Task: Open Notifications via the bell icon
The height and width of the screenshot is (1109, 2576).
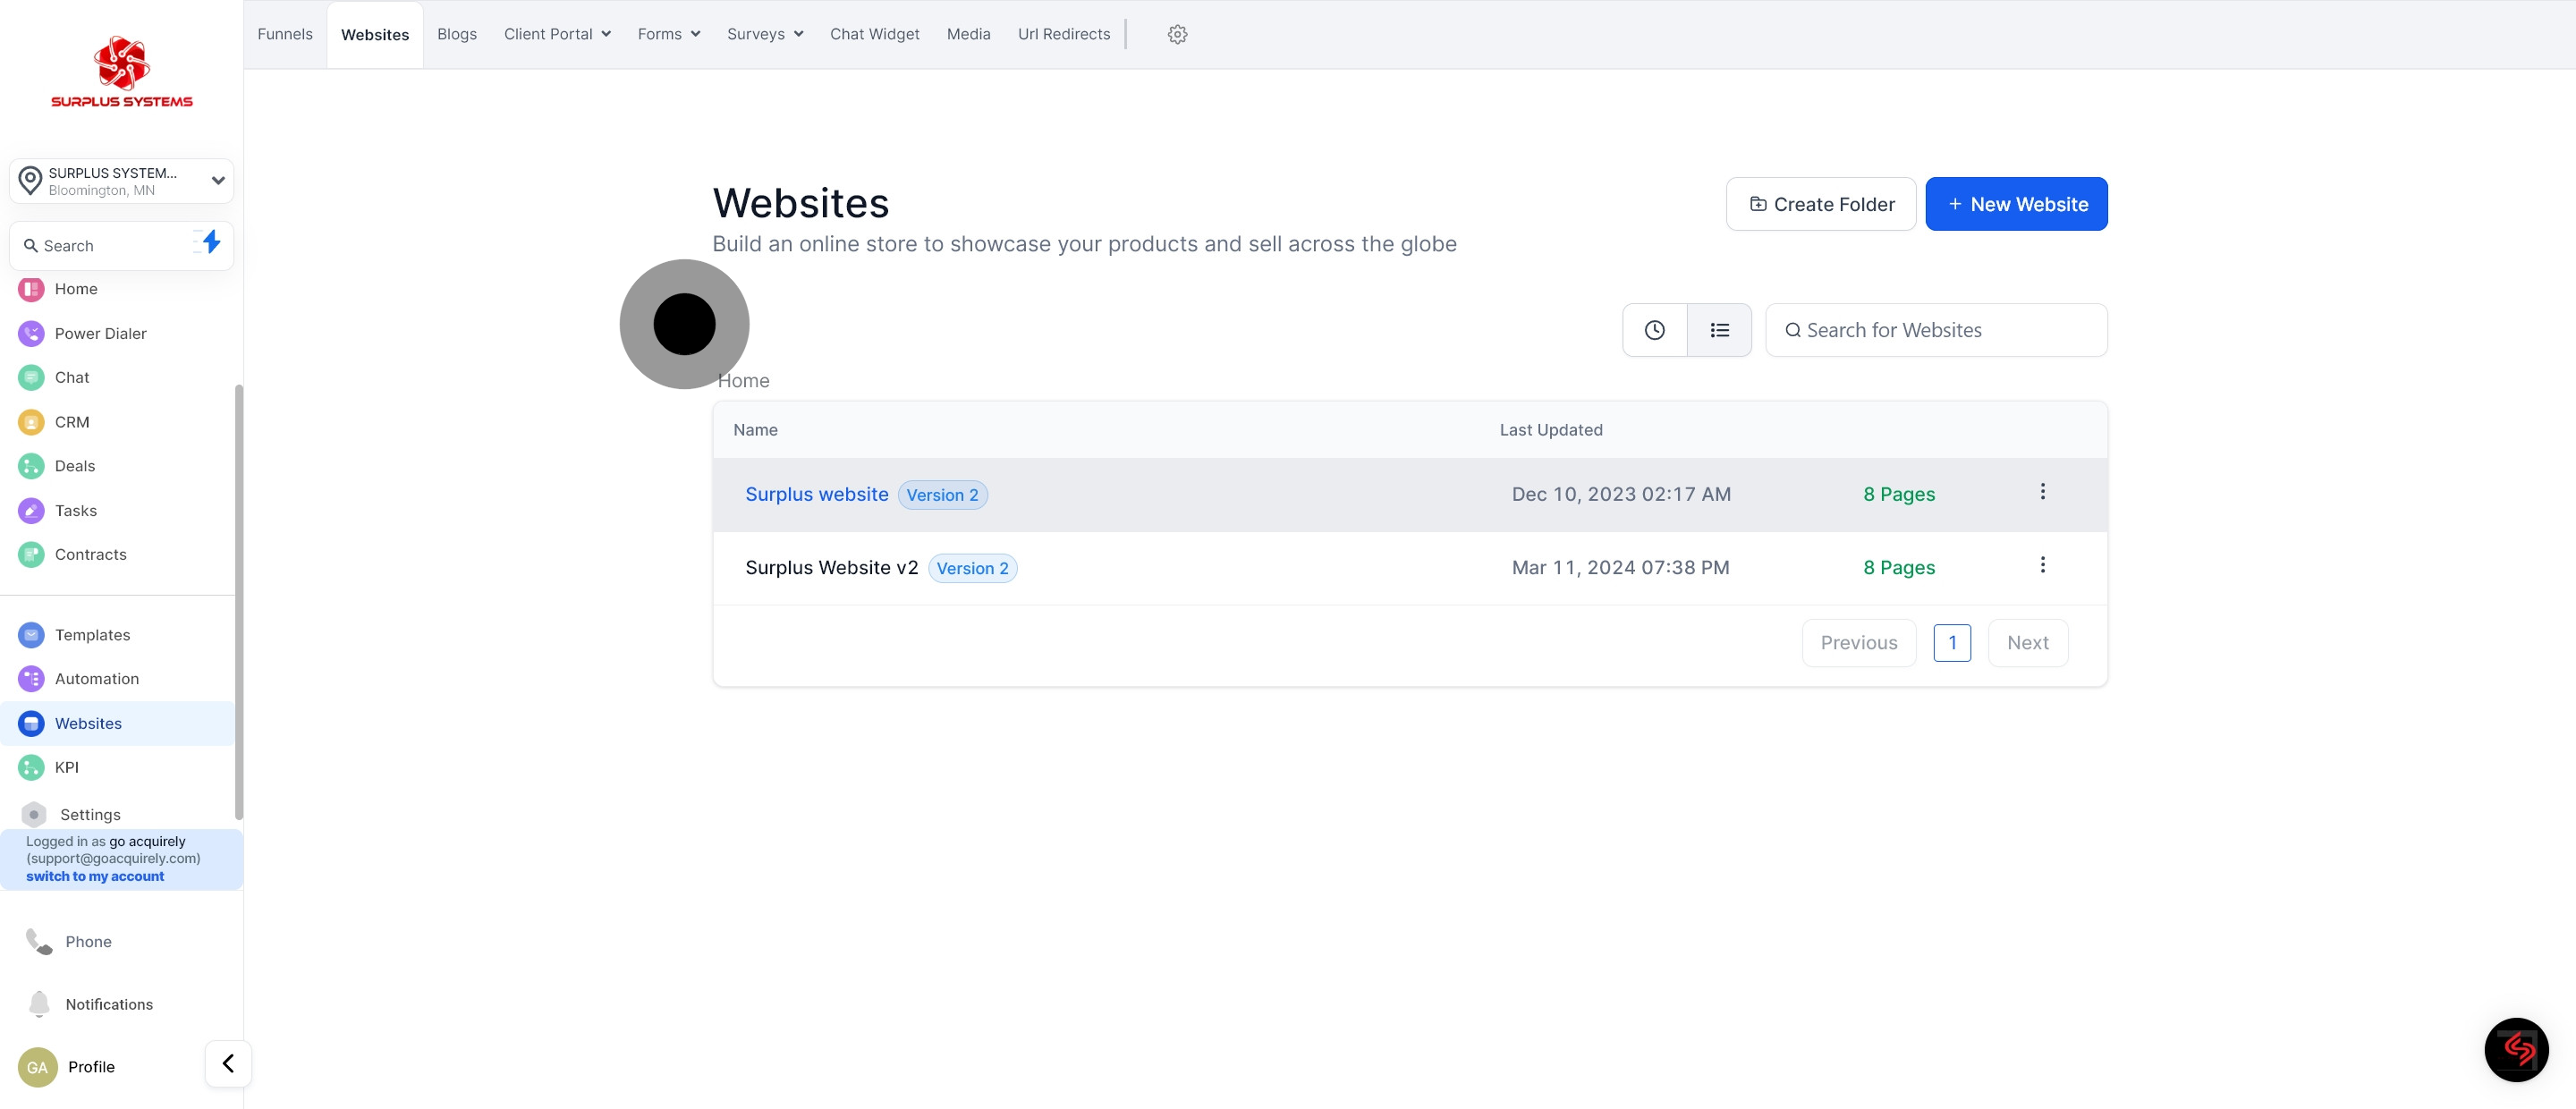Action: 38,1004
